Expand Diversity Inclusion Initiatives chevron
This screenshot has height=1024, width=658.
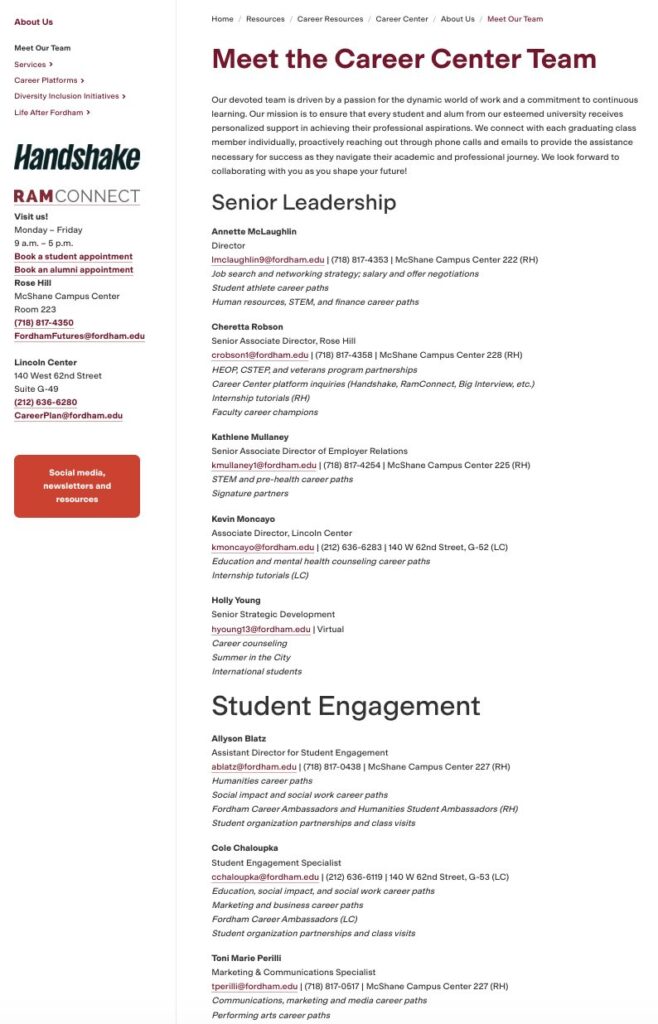click(x=125, y=97)
